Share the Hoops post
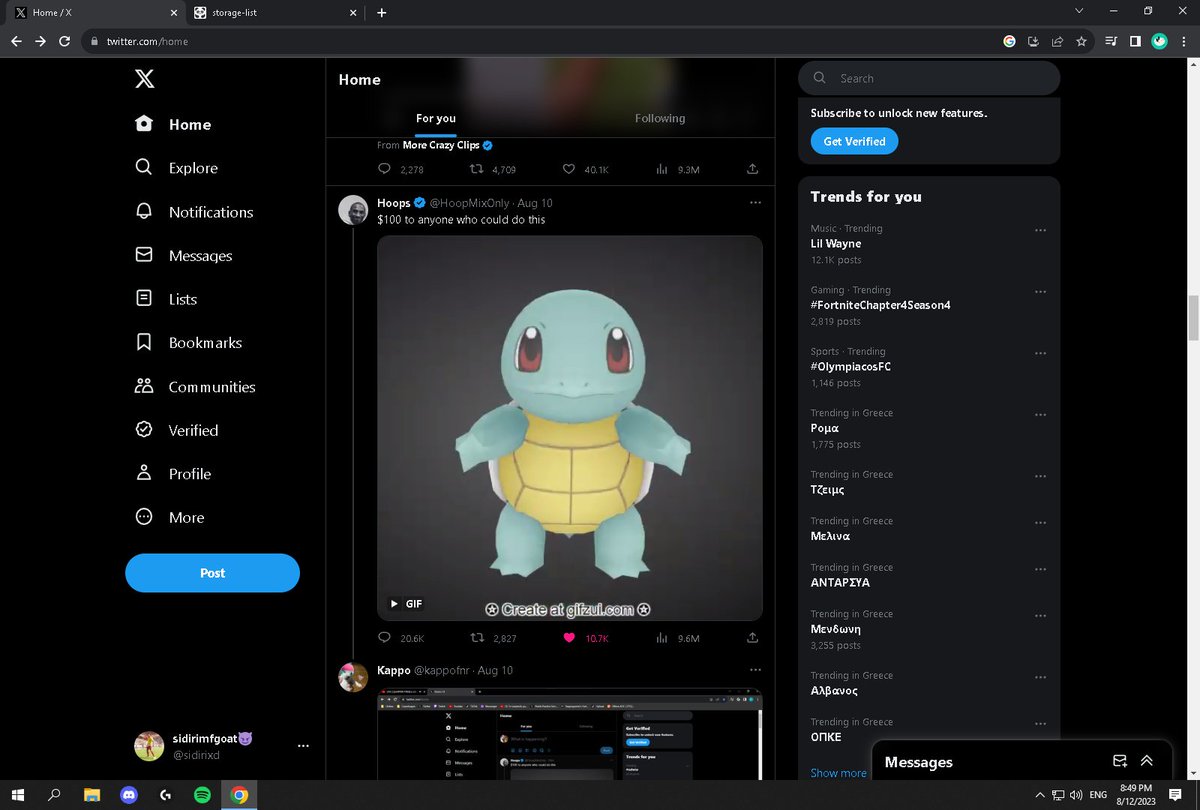1200x810 pixels. tap(752, 638)
